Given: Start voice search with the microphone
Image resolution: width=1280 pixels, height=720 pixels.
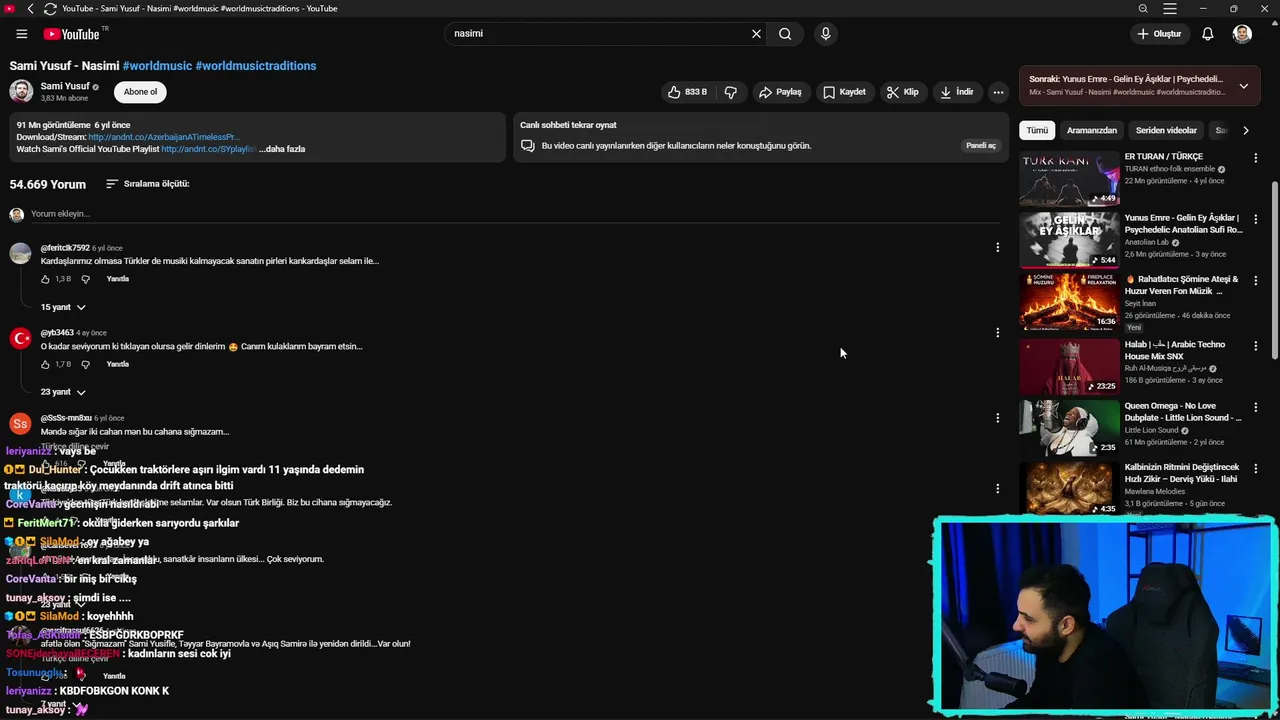Looking at the screenshot, I should coord(825,34).
